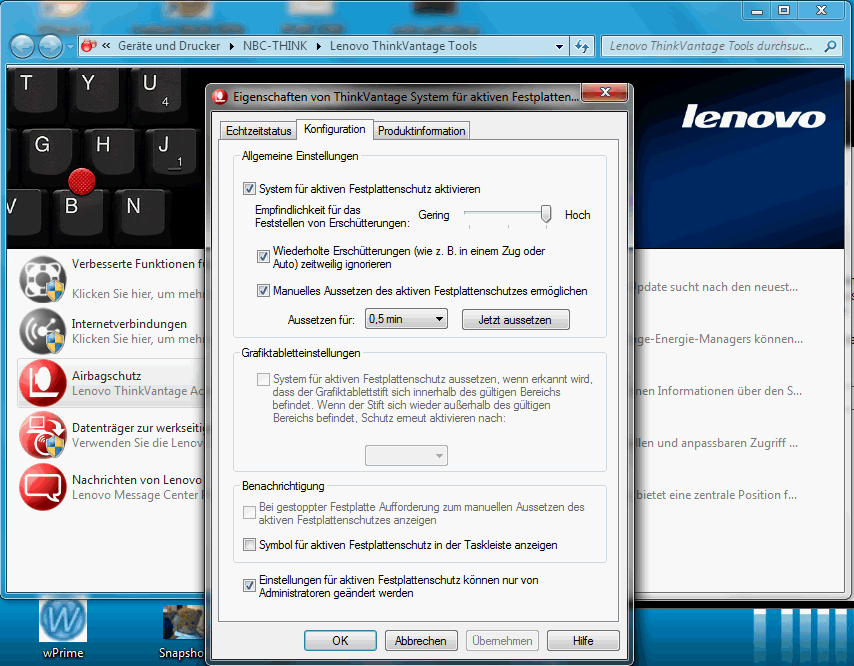Click the refresh button next to address bar
Viewport: 854px width, 666px height.
click(582, 46)
